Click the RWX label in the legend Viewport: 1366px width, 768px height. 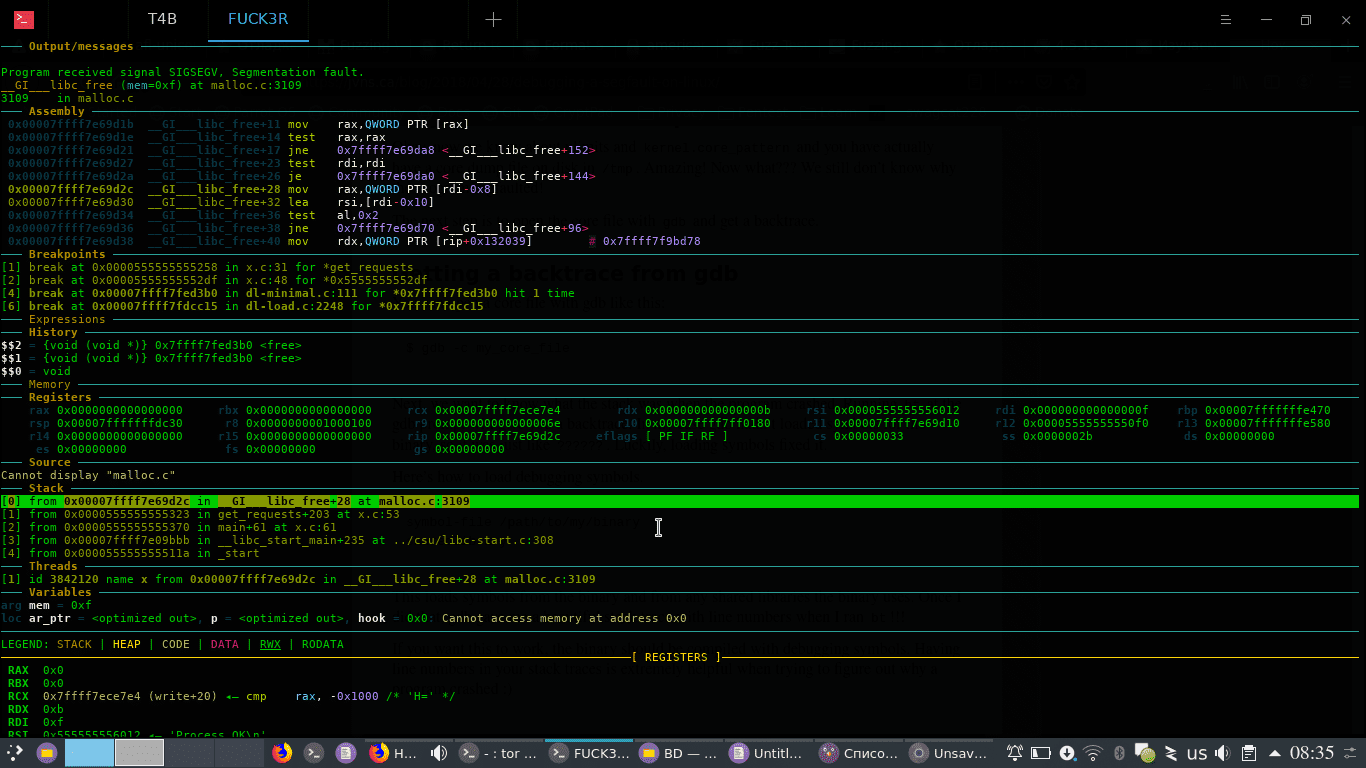(270, 644)
